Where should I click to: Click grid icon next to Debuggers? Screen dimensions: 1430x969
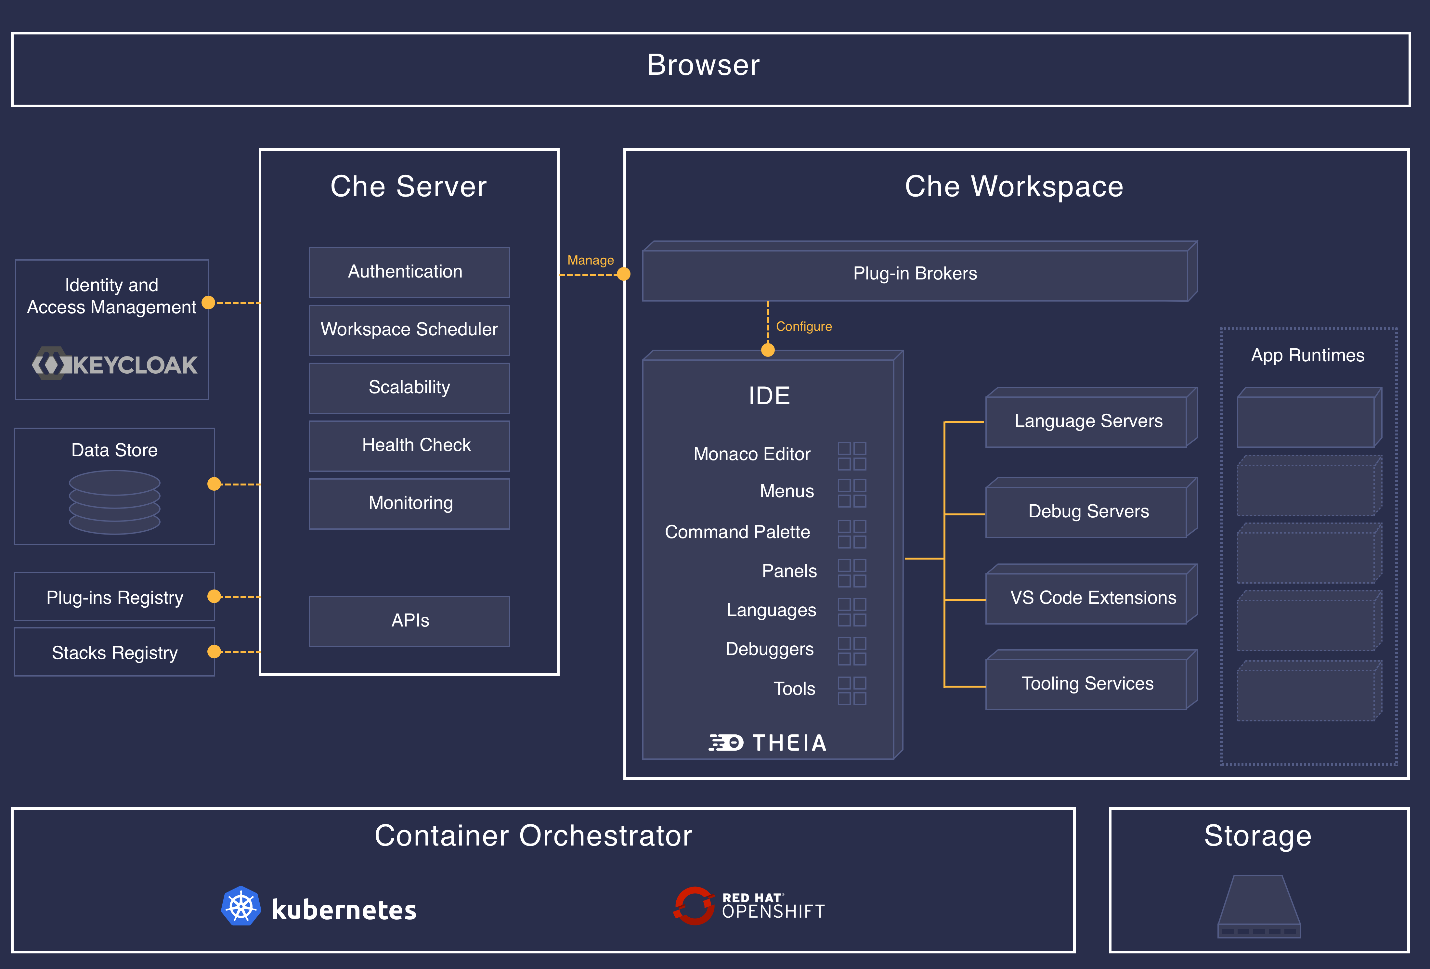coord(852,651)
